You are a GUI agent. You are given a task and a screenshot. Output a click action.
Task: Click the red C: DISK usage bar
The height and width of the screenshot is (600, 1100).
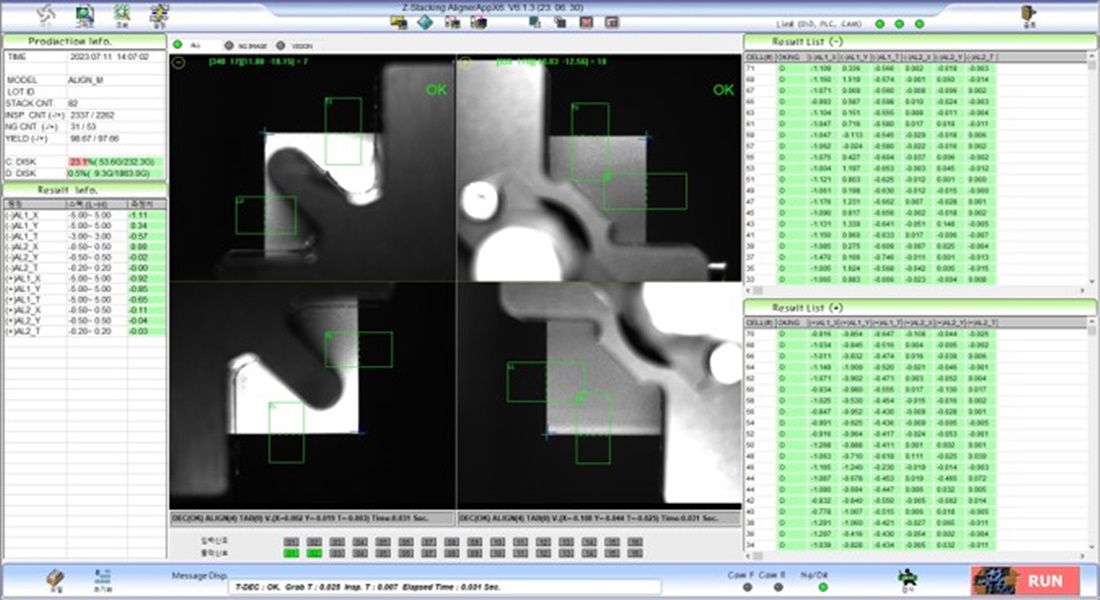pyautogui.click(x=77, y=161)
